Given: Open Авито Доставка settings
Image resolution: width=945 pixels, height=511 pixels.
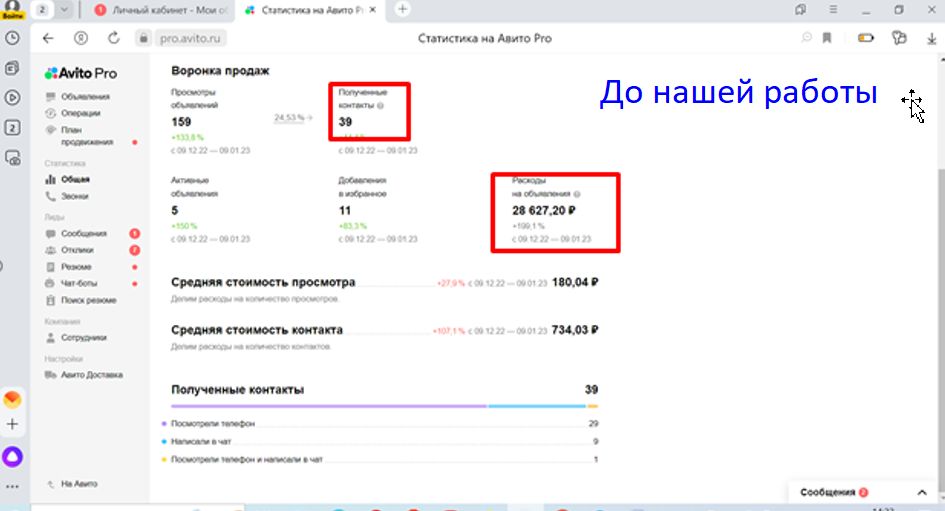Looking at the screenshot, I should pyautogui.click(x=91, y=375).
